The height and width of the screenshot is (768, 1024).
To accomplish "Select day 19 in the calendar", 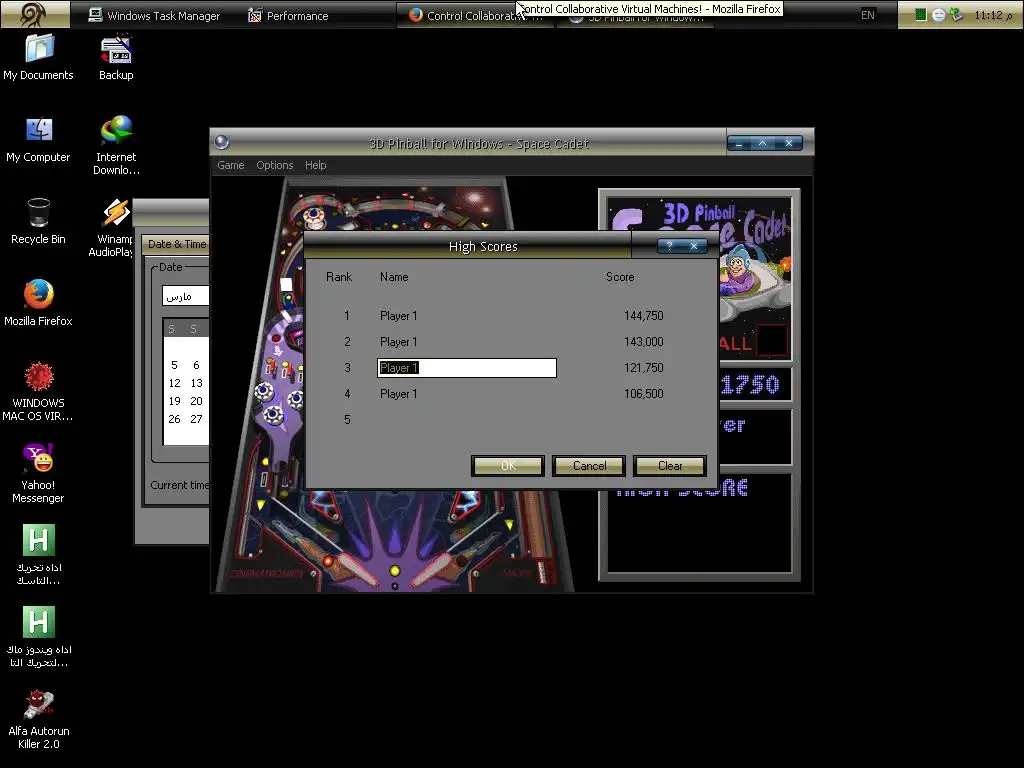I will coord(174,401).
